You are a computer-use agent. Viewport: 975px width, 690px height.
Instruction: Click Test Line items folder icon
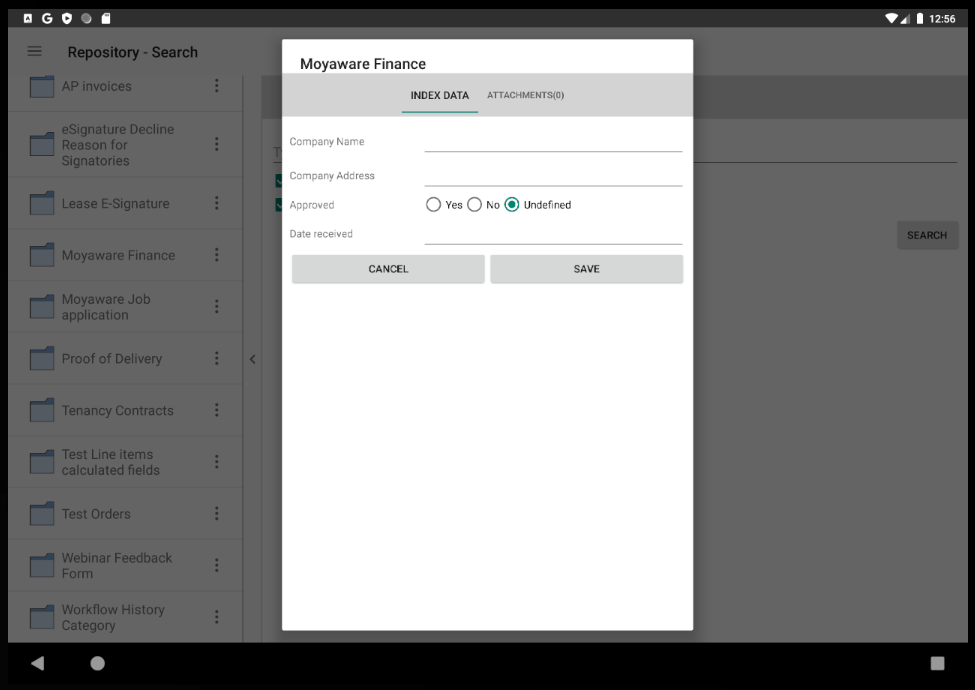pyautogui.click(x=42, y=462)
